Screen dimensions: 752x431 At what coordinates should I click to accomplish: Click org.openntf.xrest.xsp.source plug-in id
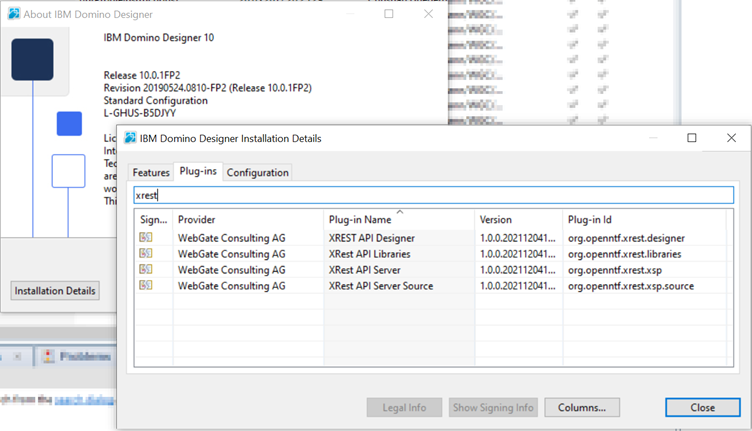631,286
